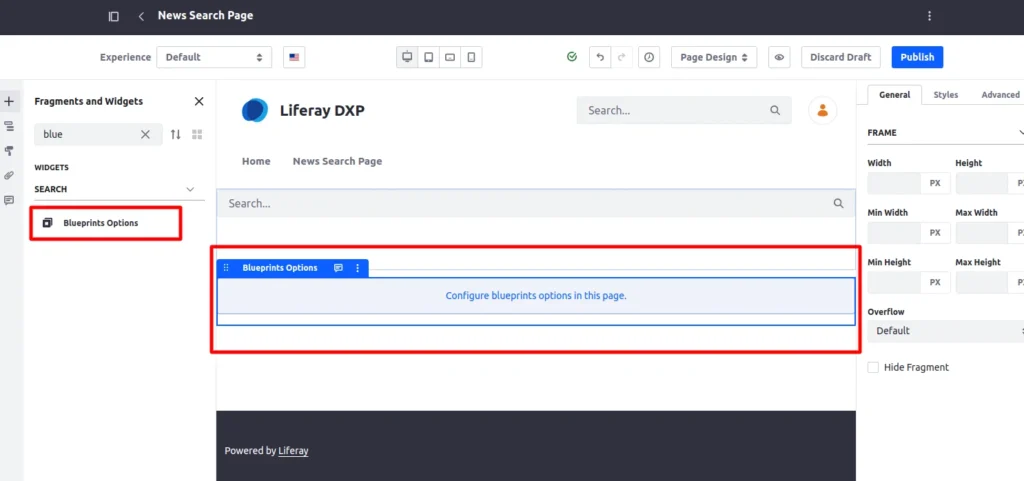Change the Min Width PX unit selector
Image resolution: width=1024 pixels, height=481 pixels.
click(x=935, y=233)
